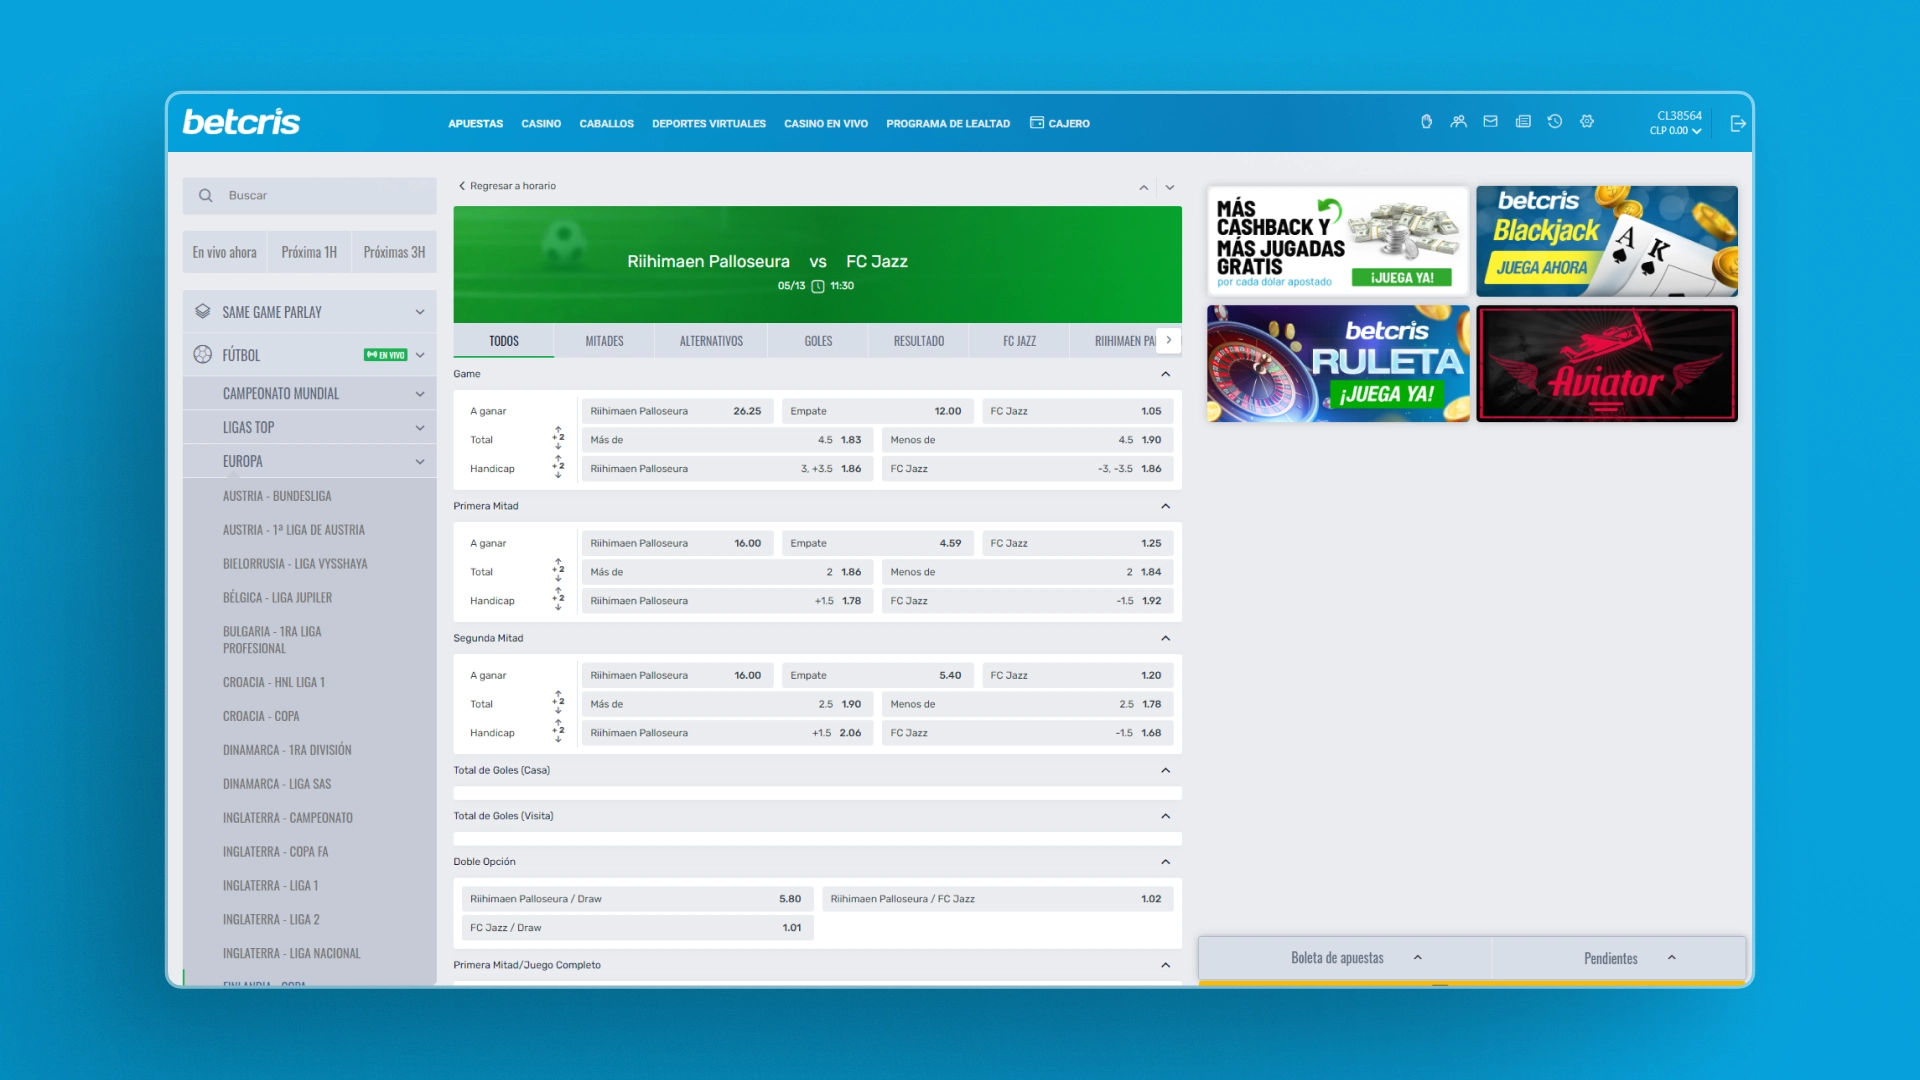Go to previous match with up arrow
The image size is (1920, 1080).
[x=1144, y=187]
